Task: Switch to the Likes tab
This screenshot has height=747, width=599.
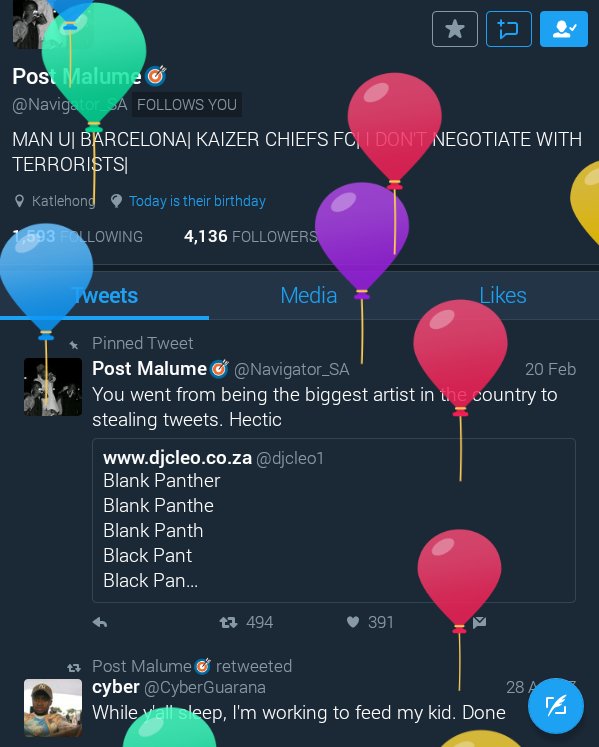Action: (x=503, y=295)
